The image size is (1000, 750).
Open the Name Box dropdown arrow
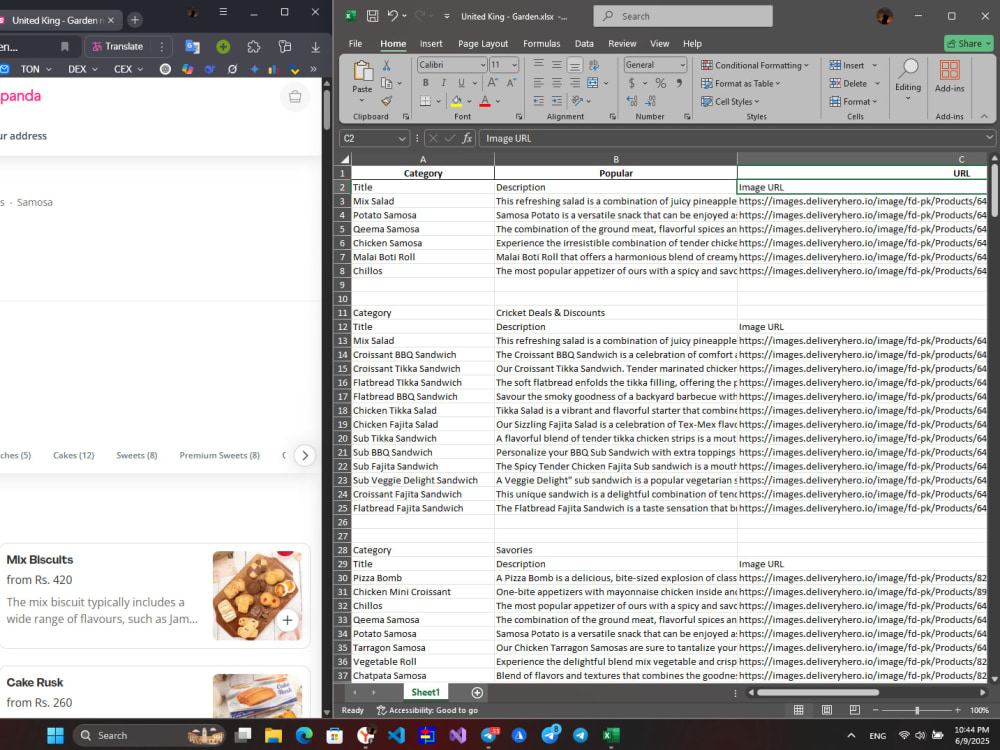coord(402,138)
